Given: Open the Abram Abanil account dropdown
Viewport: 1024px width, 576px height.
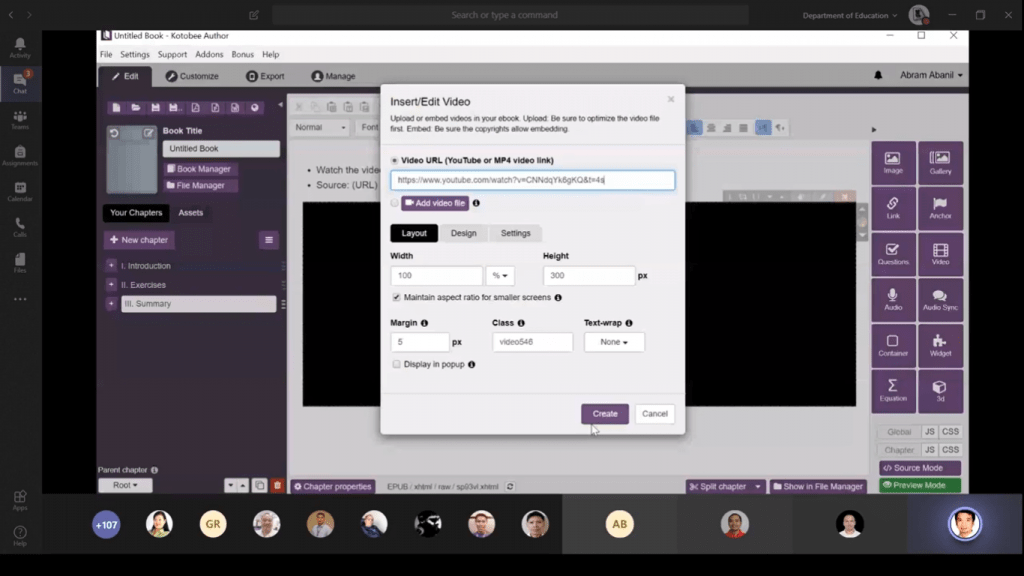Looking at the screenshot, I should click(931, 75).
